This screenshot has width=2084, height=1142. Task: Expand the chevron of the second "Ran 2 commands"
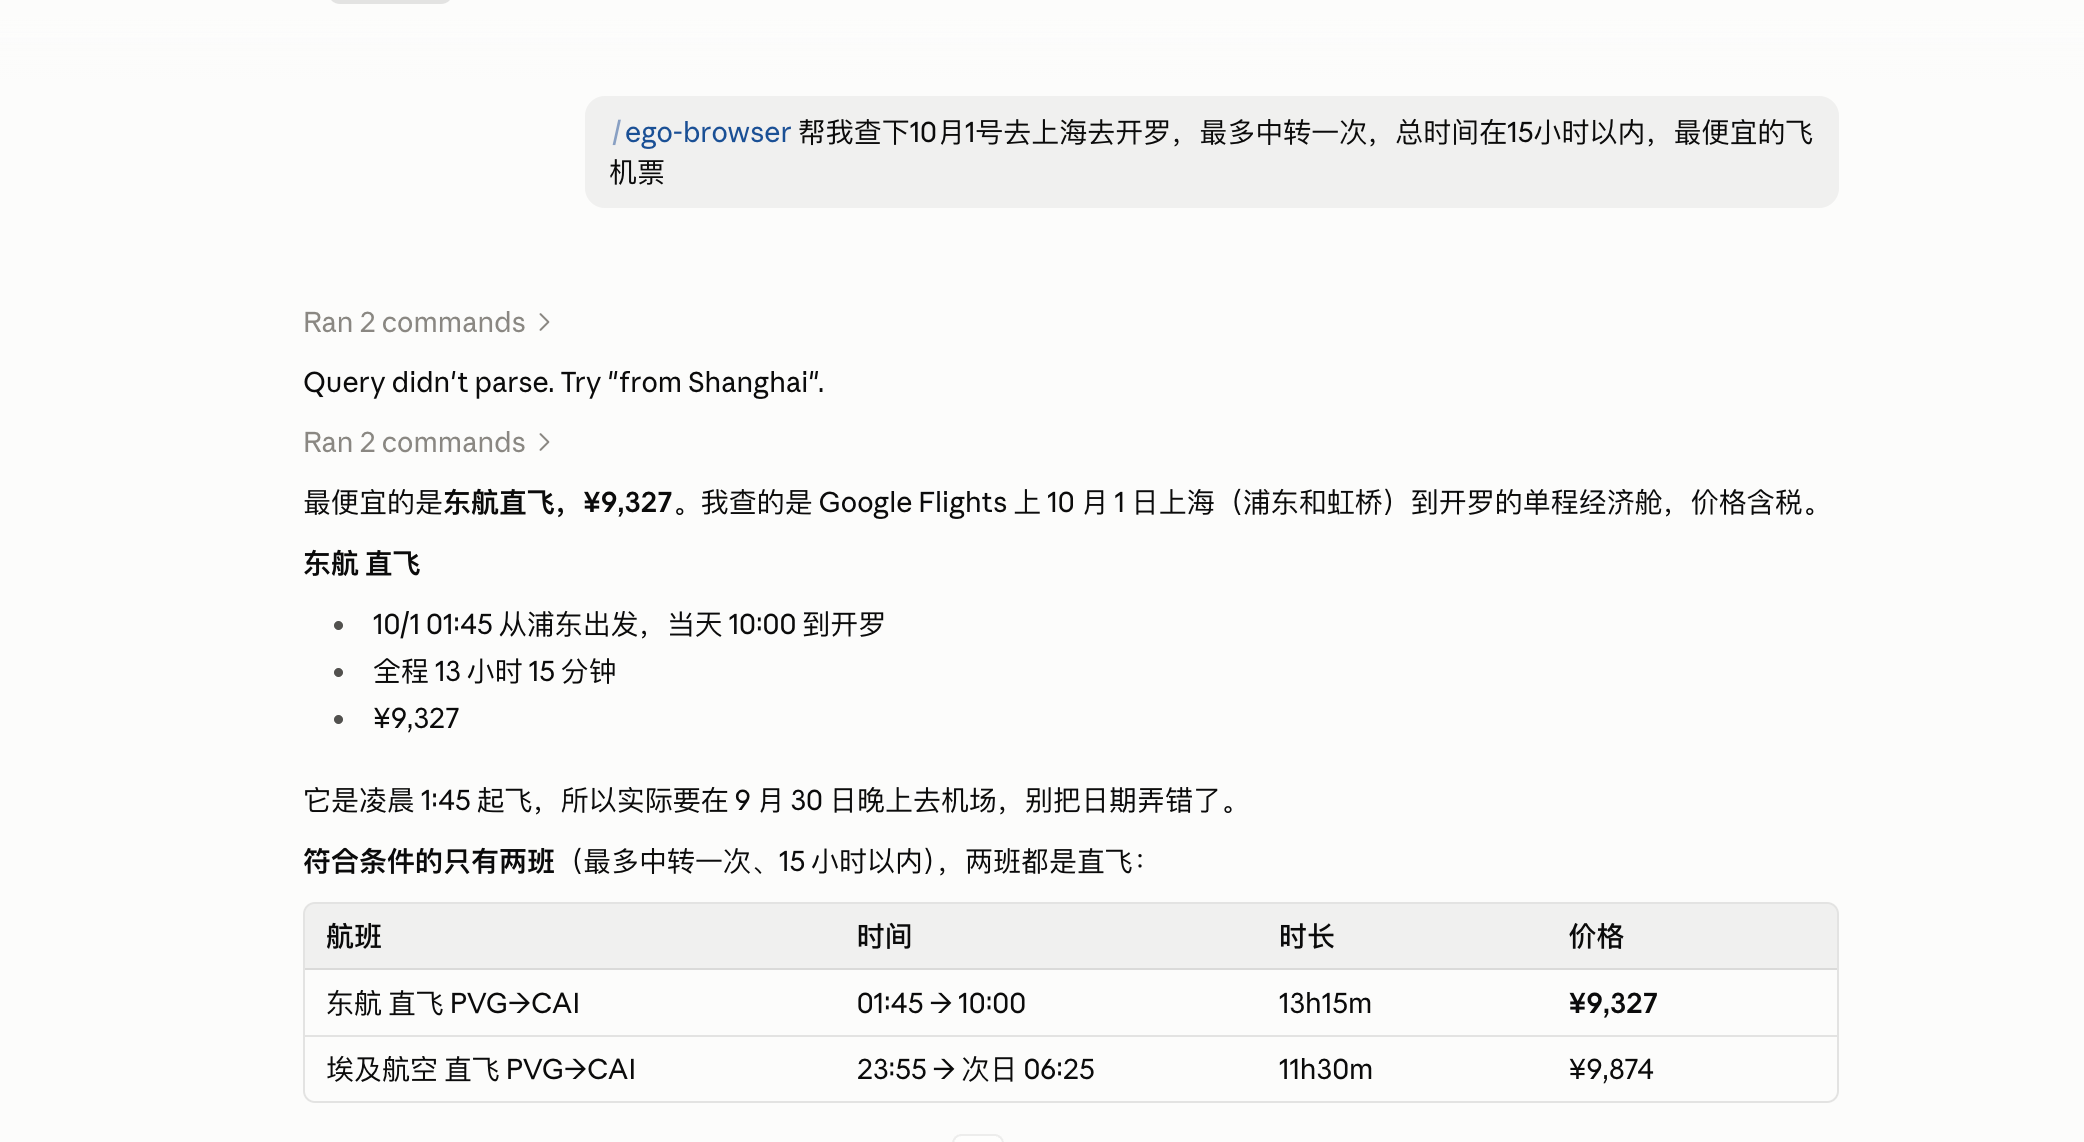[544, 442]
